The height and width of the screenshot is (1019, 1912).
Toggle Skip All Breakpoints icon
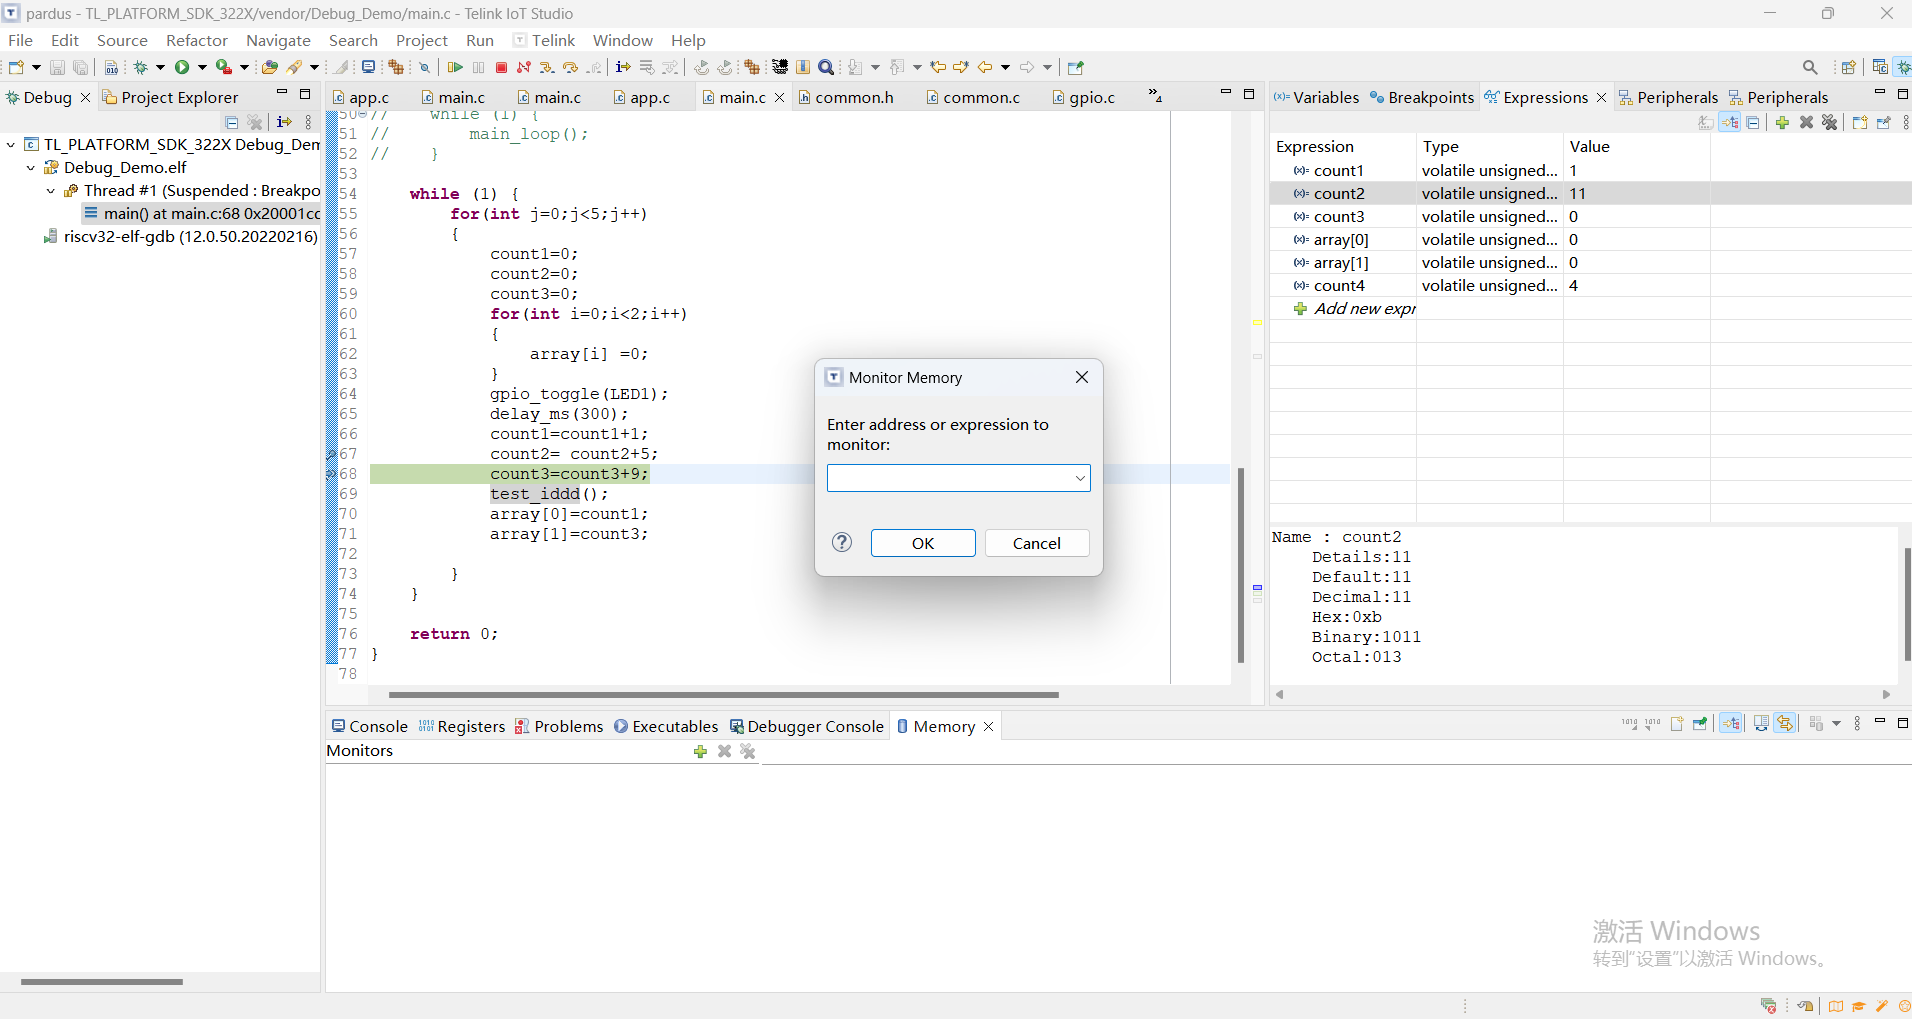click(424, 67)
